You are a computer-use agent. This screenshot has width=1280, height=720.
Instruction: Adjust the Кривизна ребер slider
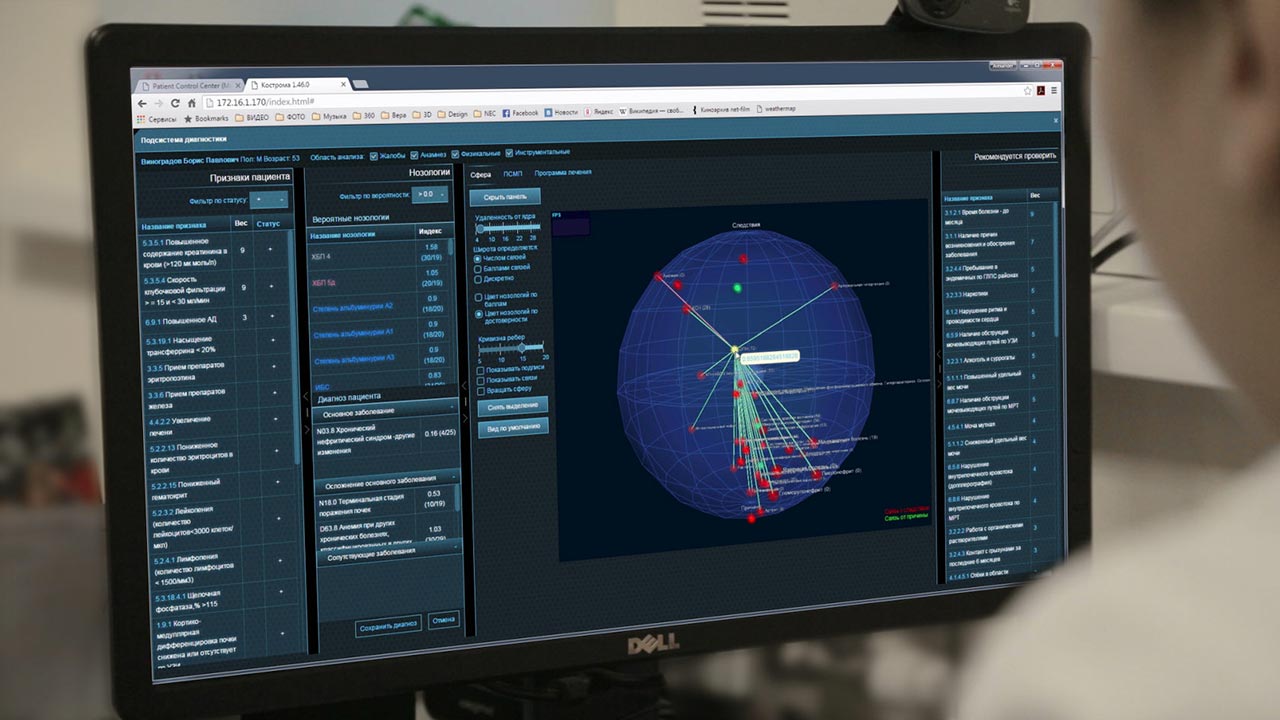pyautogui.click(x=511, y=348)
